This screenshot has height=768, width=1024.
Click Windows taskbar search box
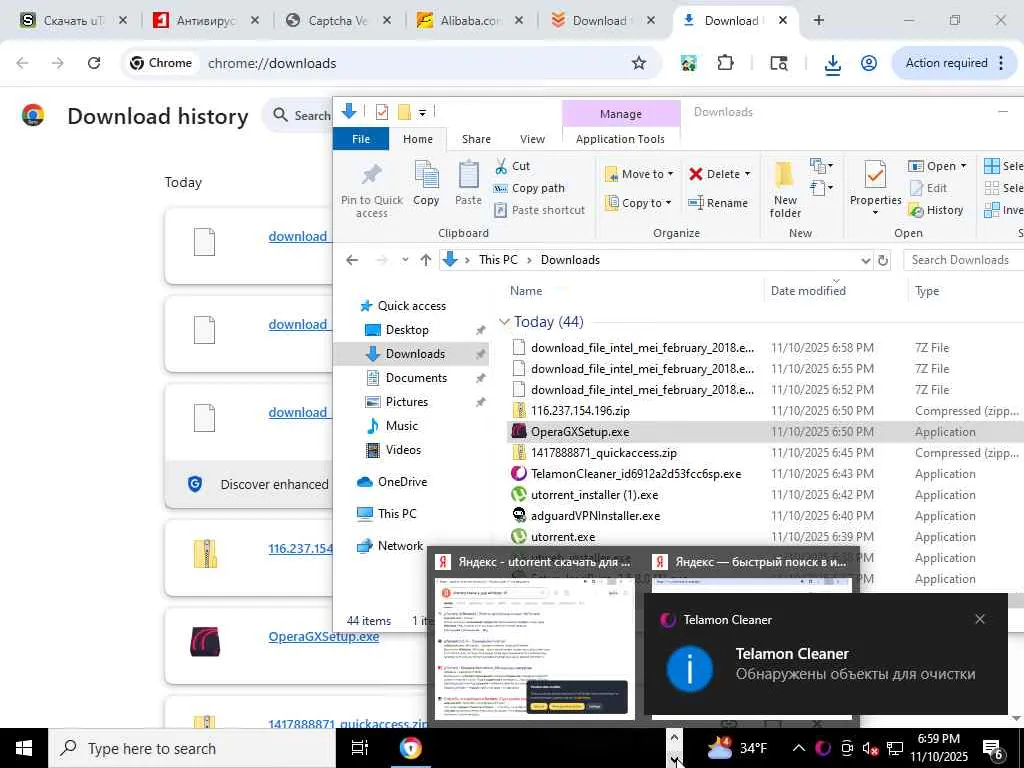click(192, 748)
